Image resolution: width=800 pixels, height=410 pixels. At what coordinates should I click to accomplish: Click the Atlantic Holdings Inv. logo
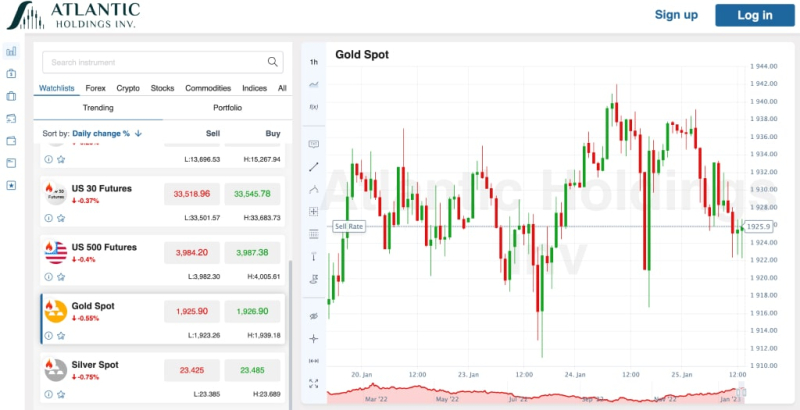[x=73, y=15]
